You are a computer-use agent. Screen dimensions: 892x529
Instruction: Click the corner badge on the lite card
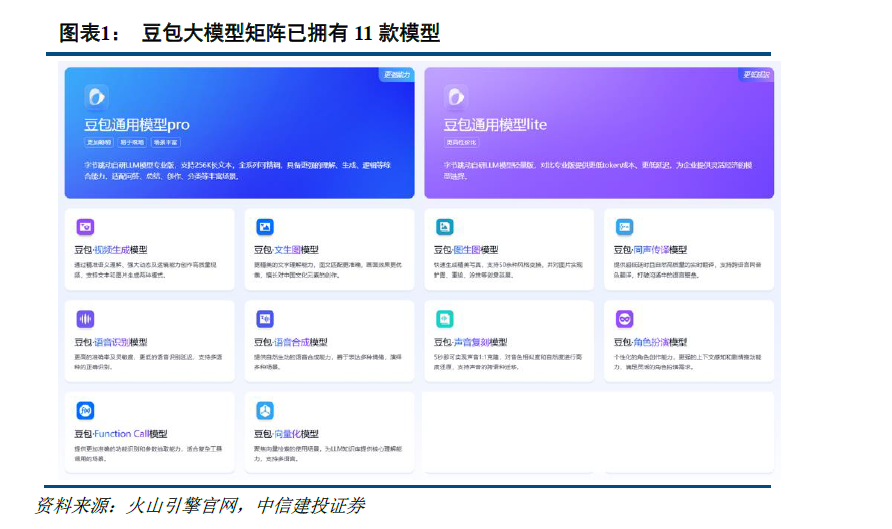coord(756,75)
